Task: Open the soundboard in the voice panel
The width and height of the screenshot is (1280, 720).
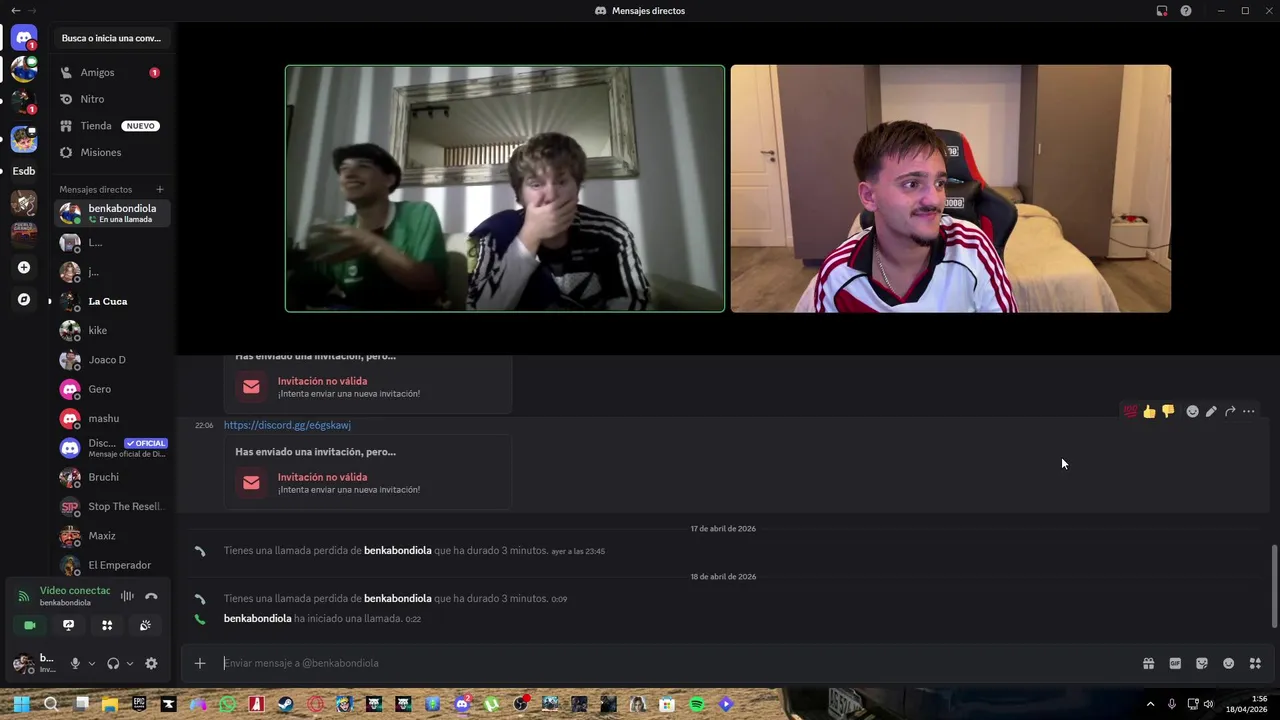Action: (x=145, y=625)
